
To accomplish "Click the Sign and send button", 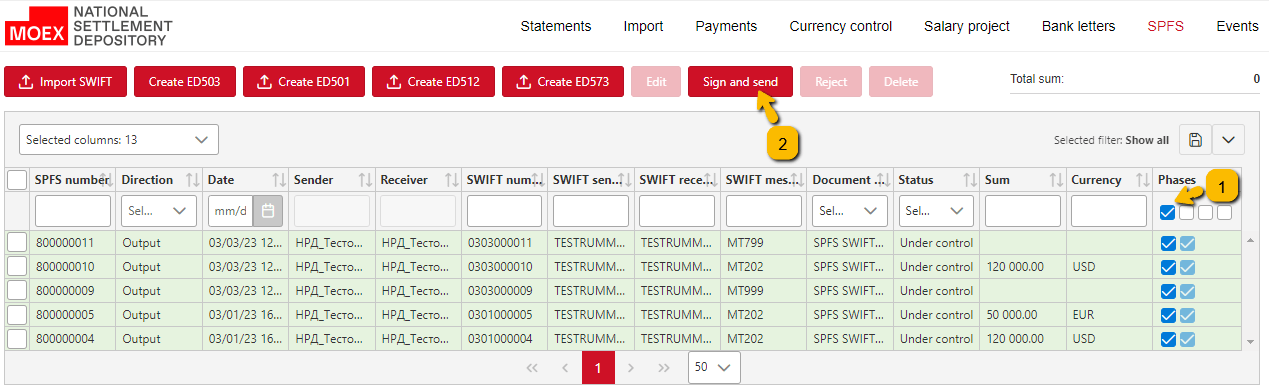I will click(740, 82).
